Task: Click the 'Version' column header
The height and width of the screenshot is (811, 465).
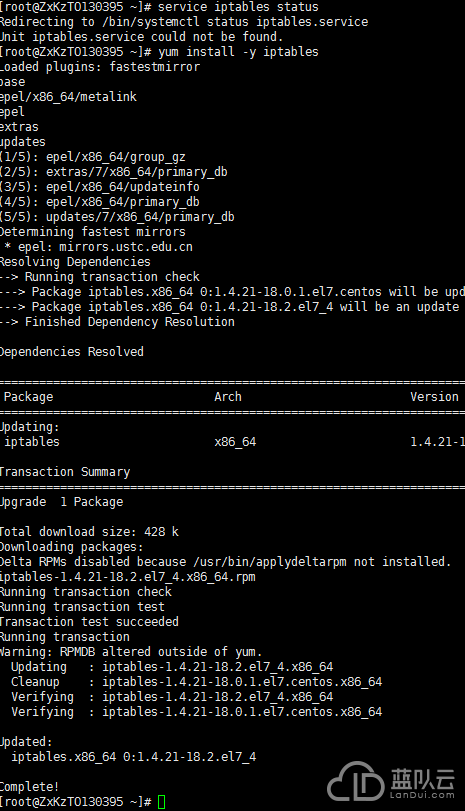Action: pyautogui.click(x=434, y=397)
